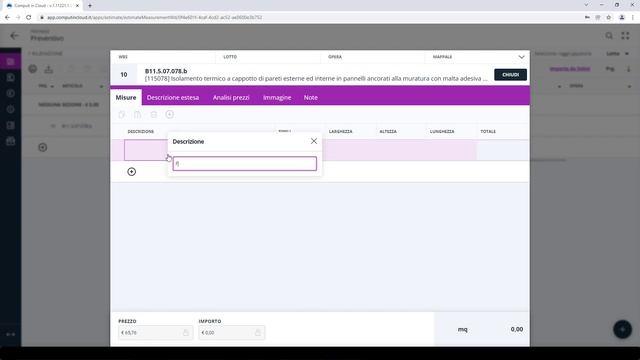The image size is (640, 360).
Task: Click the add circle icon in Misure toolbar
Action: click(x=170, y=114)
